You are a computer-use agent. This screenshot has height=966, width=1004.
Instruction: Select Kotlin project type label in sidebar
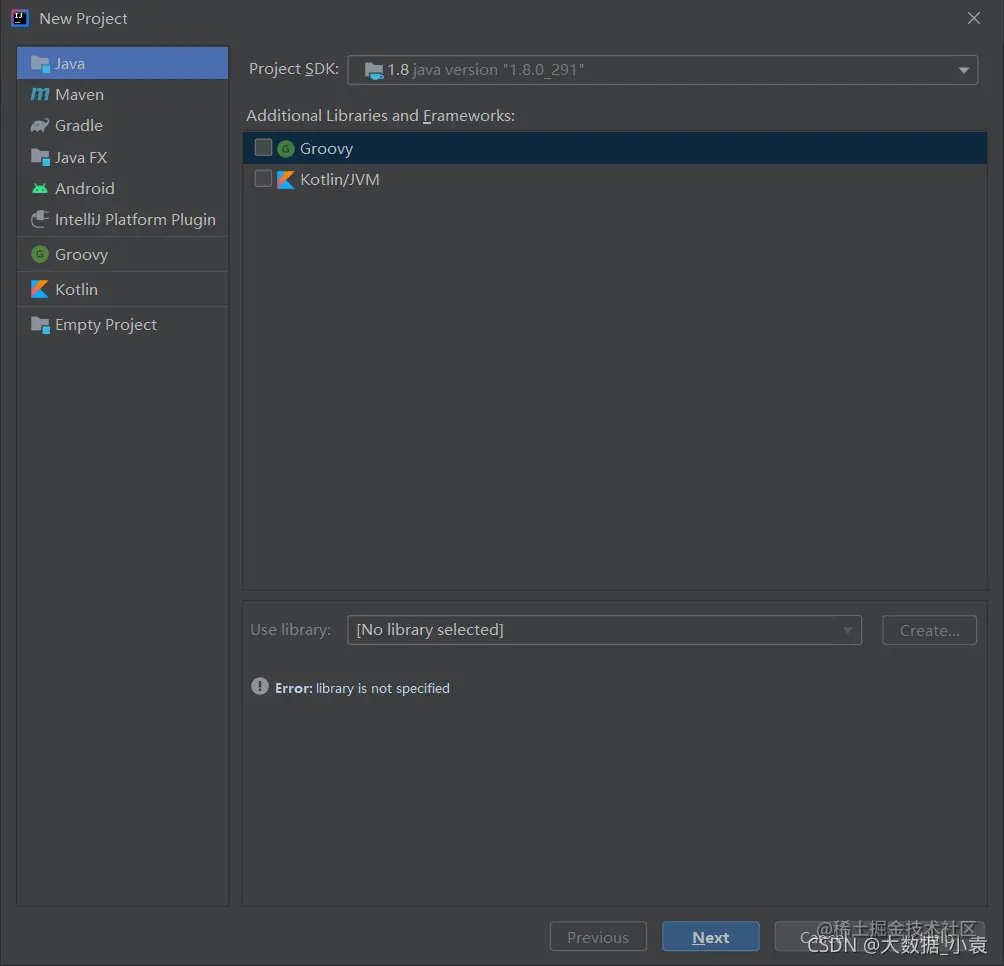click(76, 289)
